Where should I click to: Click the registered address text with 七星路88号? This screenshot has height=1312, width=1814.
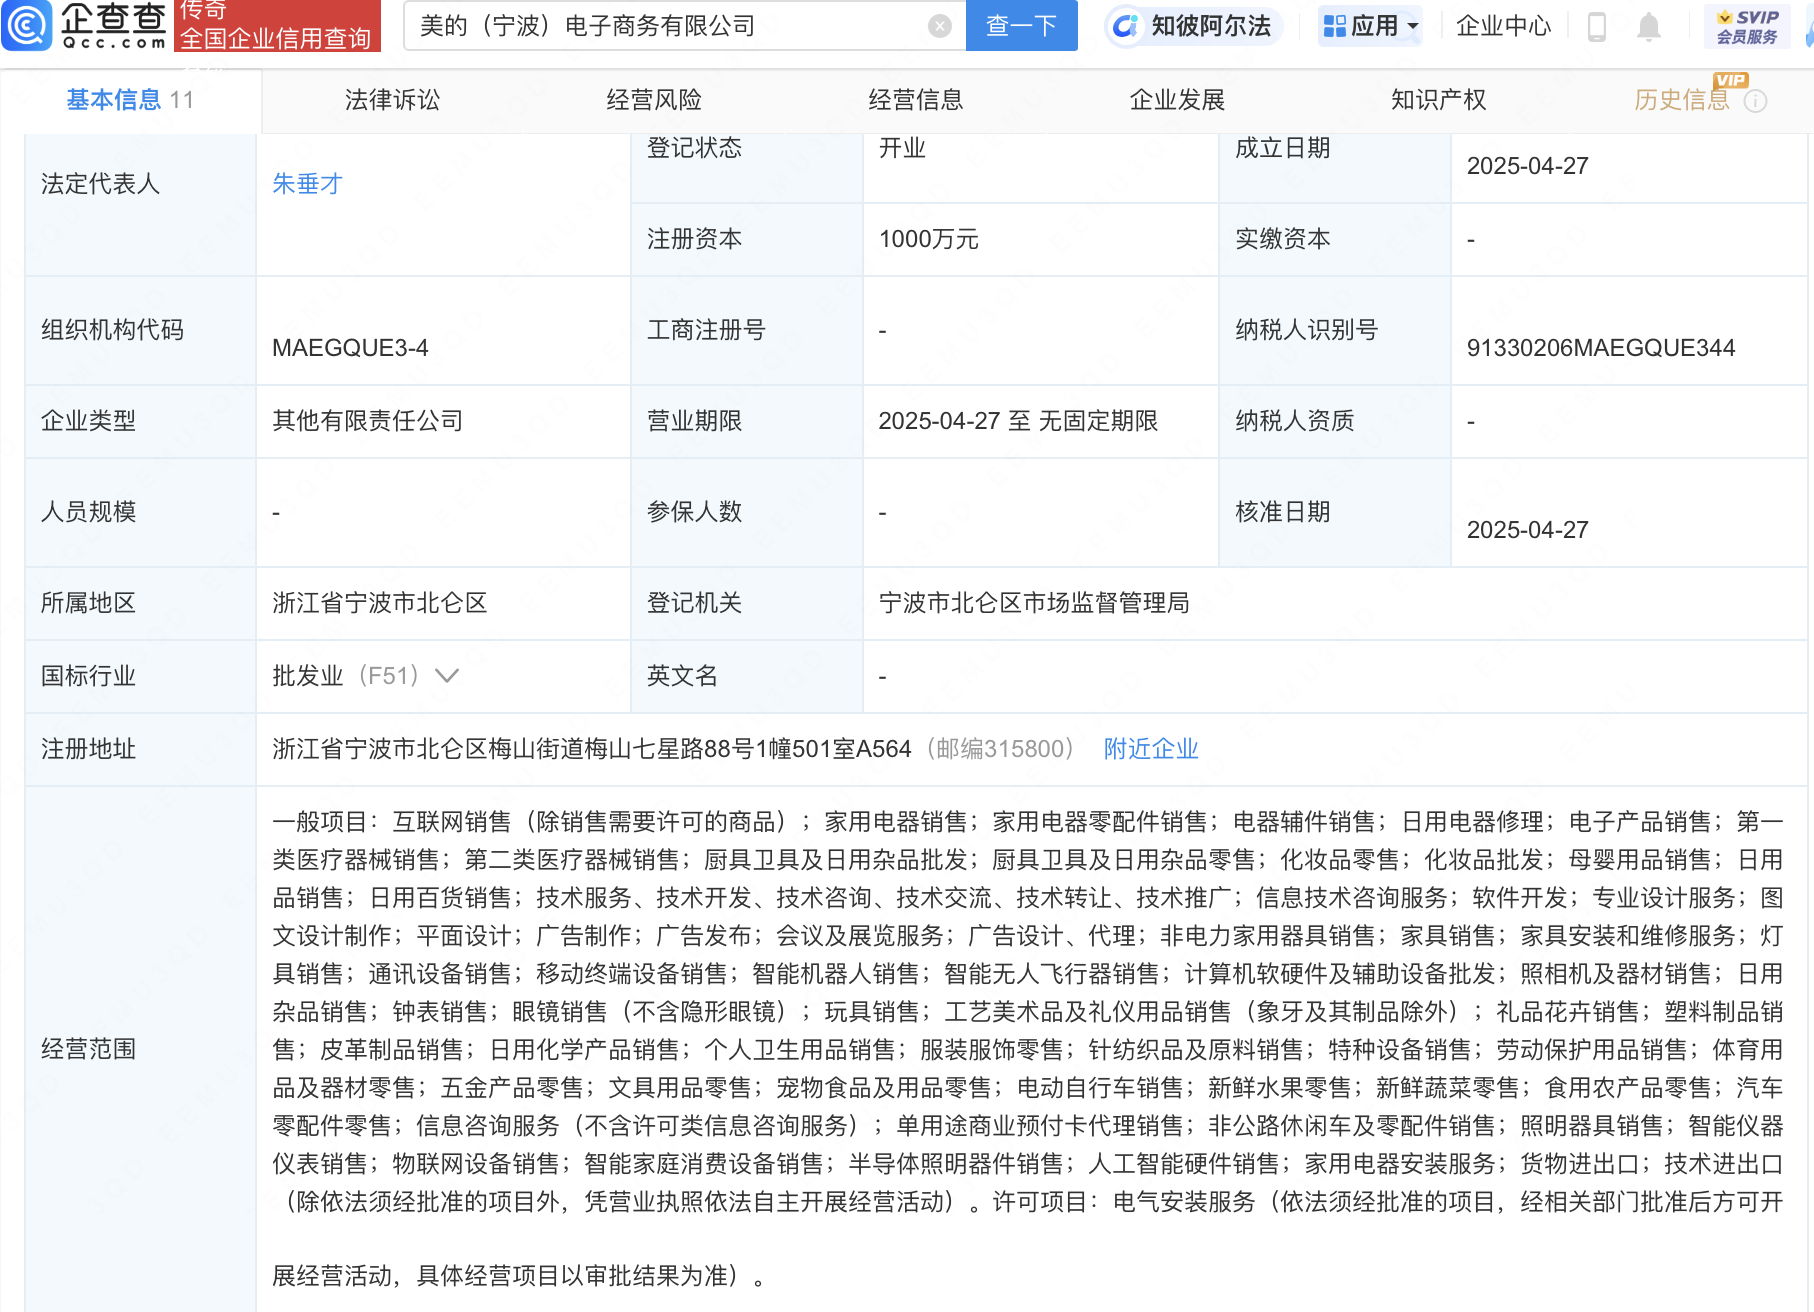592,749
